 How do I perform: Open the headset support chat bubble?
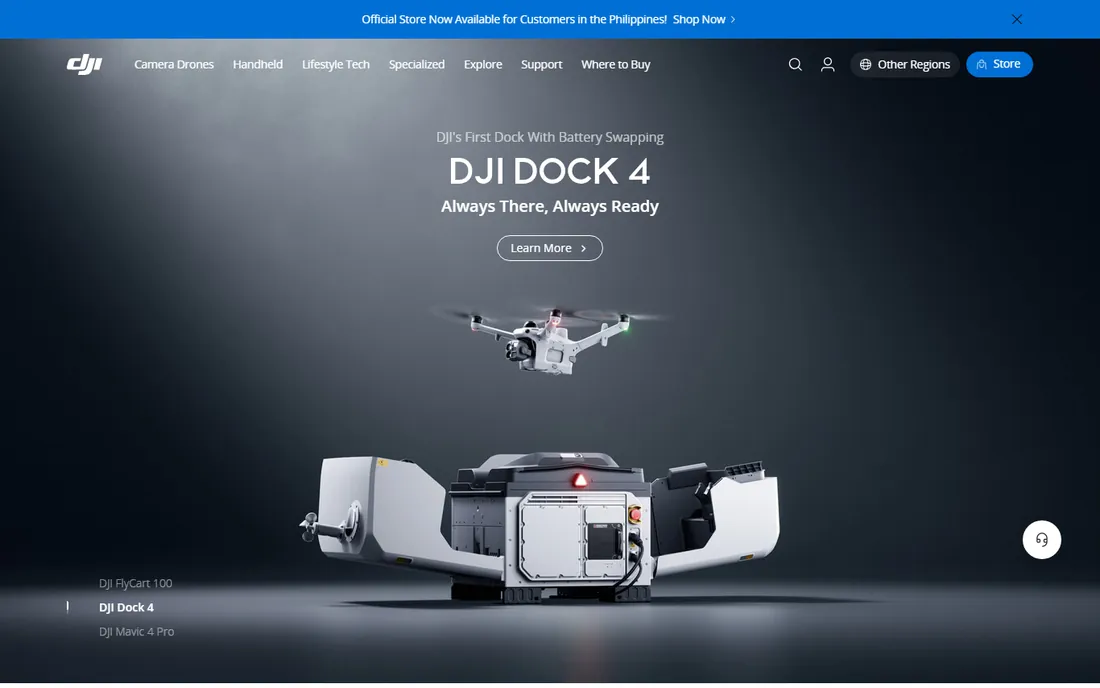tap(1042, 539)
